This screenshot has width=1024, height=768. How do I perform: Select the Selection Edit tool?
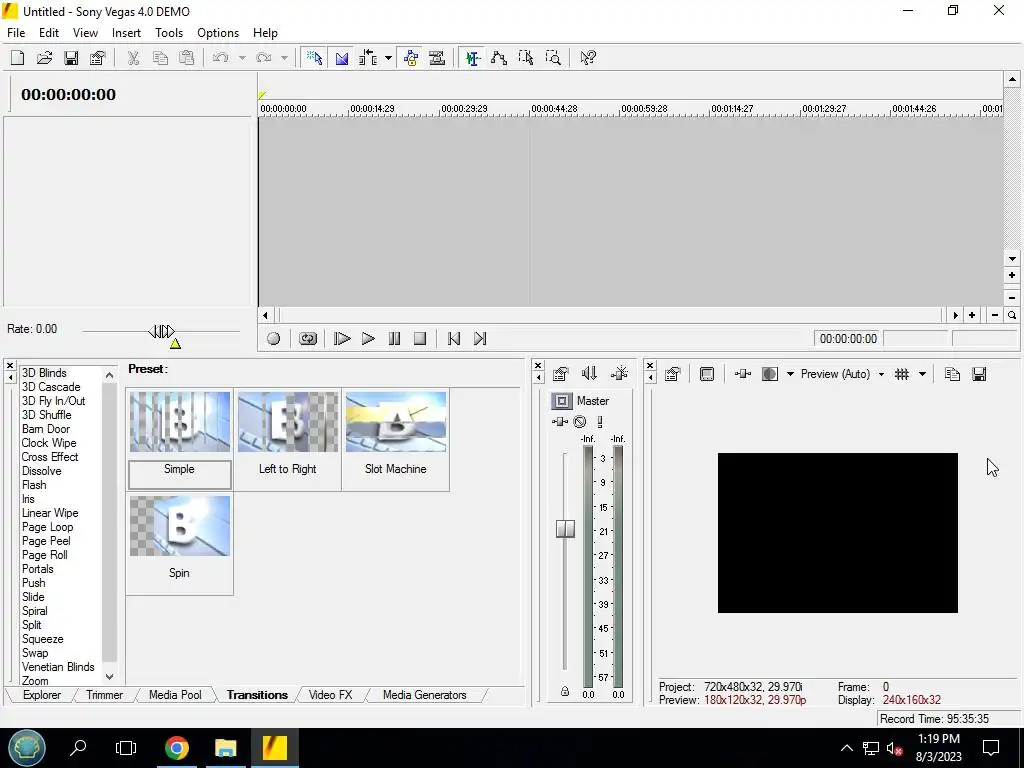point(526,58)
